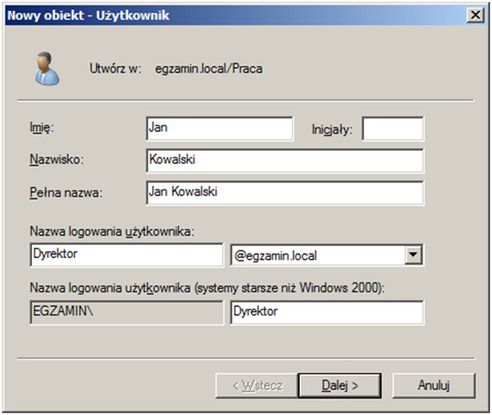Screen dimensions: 492x415
Task: Focus the Imię field containing Jan
Action: coord(219,129)
